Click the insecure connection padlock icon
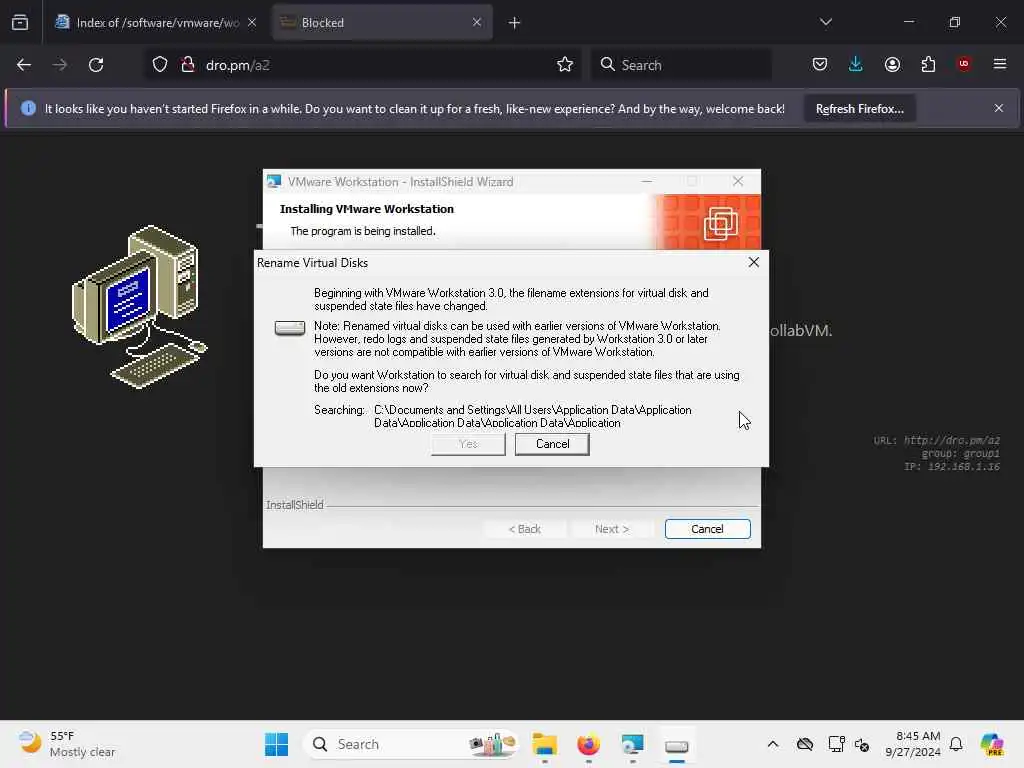This screenshot has width=1024, height=768. pos(187,65)
